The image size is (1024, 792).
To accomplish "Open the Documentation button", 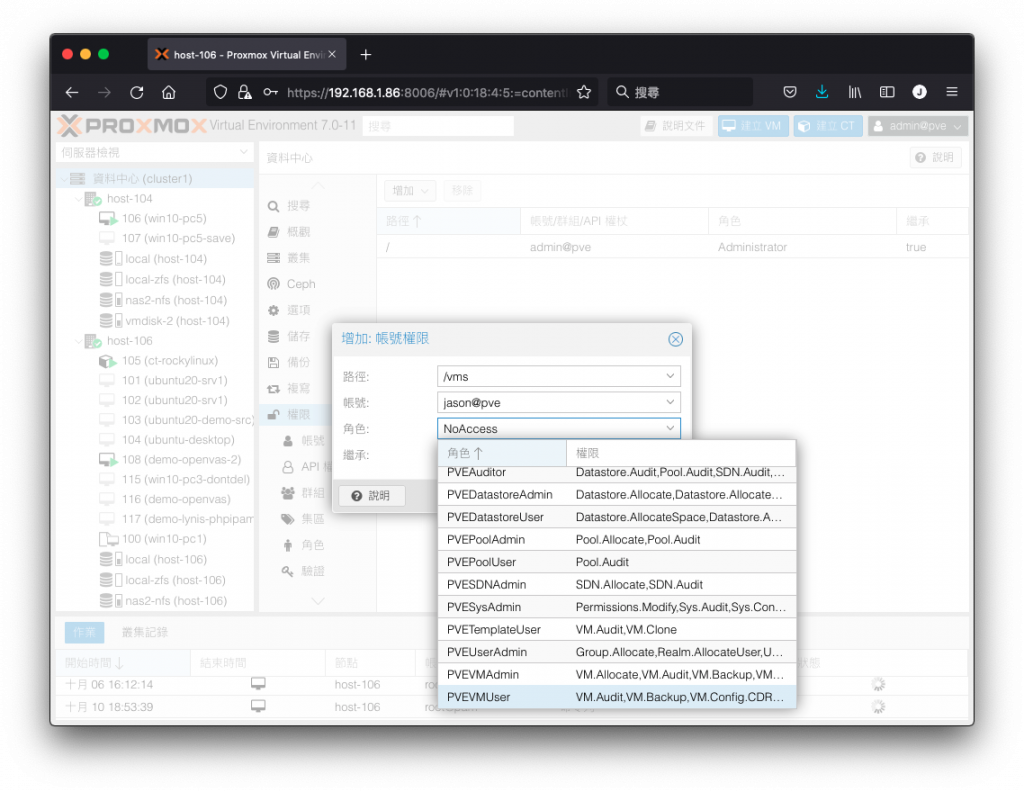I will click(x=676, y=126).
